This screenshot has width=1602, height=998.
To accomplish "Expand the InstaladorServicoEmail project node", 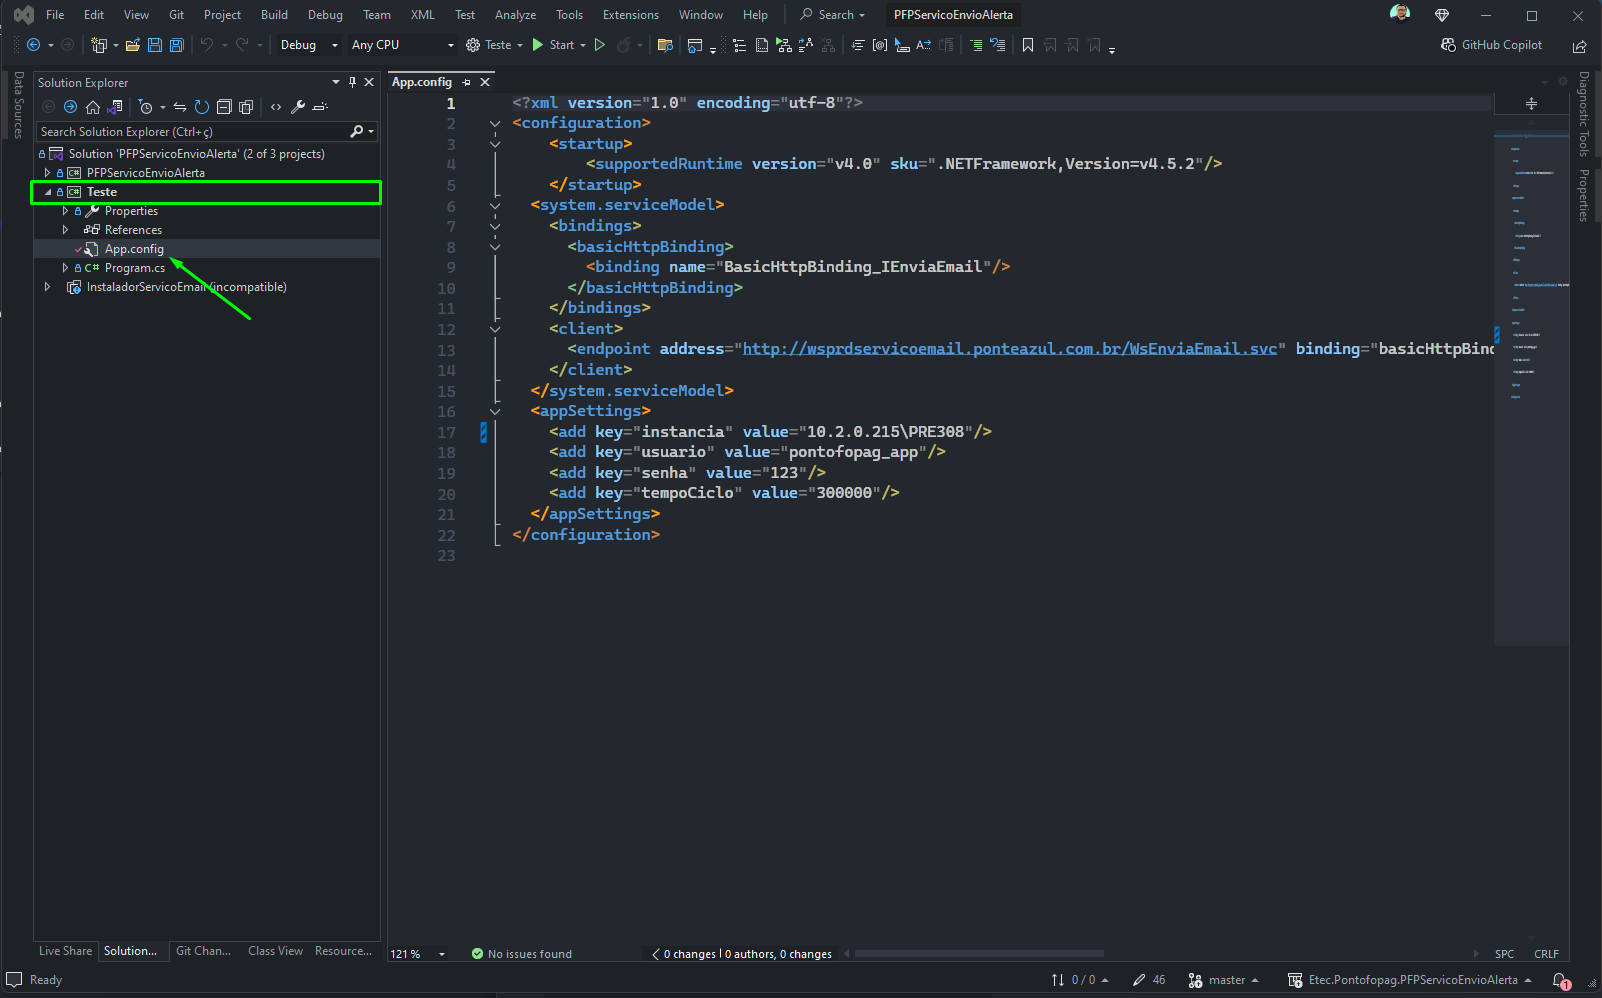I will coord(47,287).
